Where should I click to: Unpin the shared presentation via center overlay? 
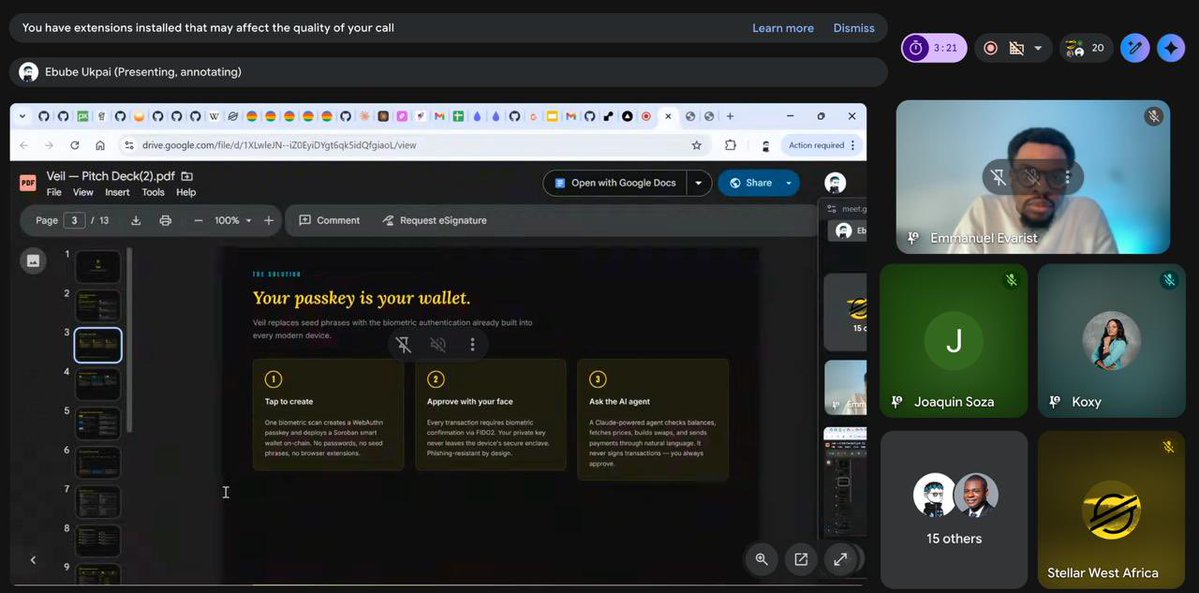tap(404, 345)
